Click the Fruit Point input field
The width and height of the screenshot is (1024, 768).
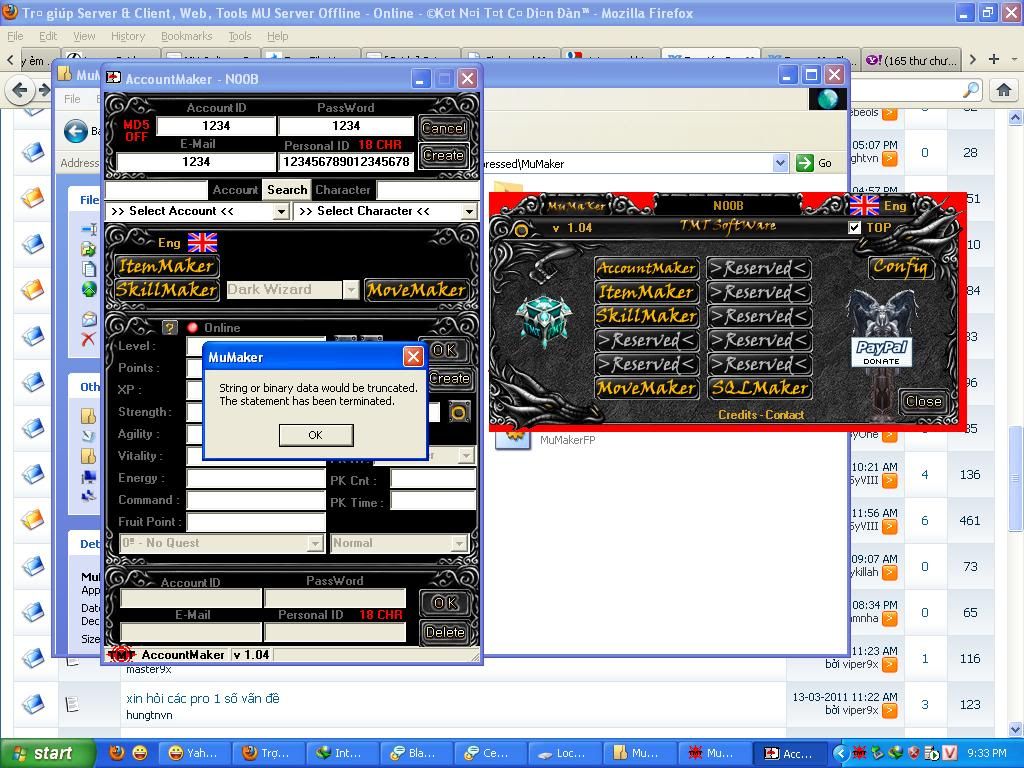256,521
